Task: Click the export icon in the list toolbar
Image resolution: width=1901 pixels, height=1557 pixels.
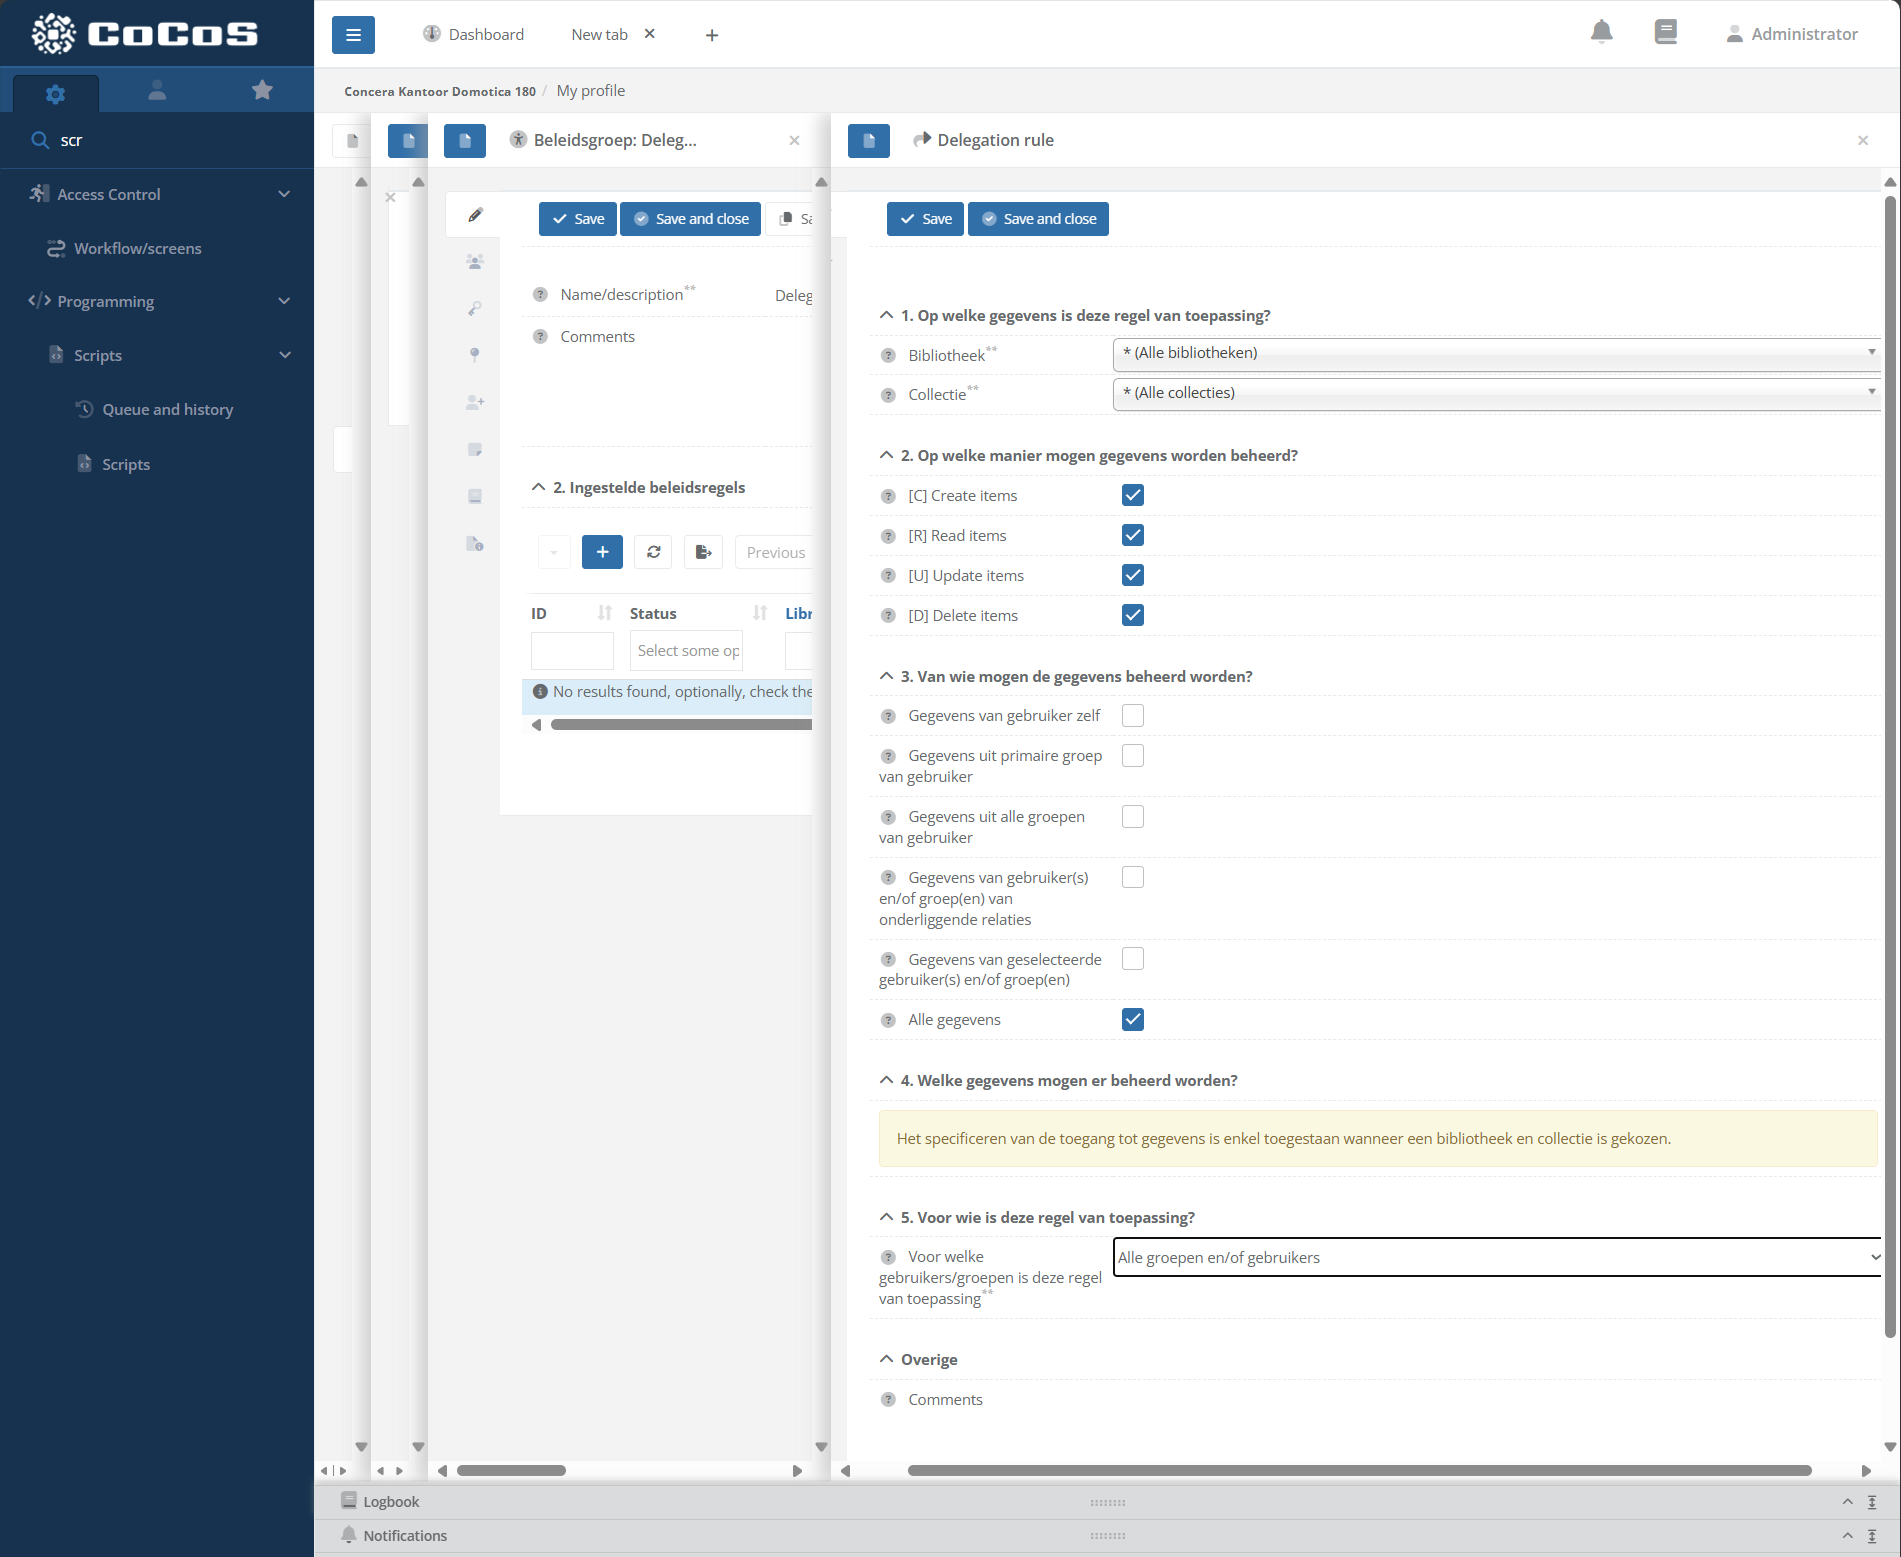Action: [x=703, y=552]
